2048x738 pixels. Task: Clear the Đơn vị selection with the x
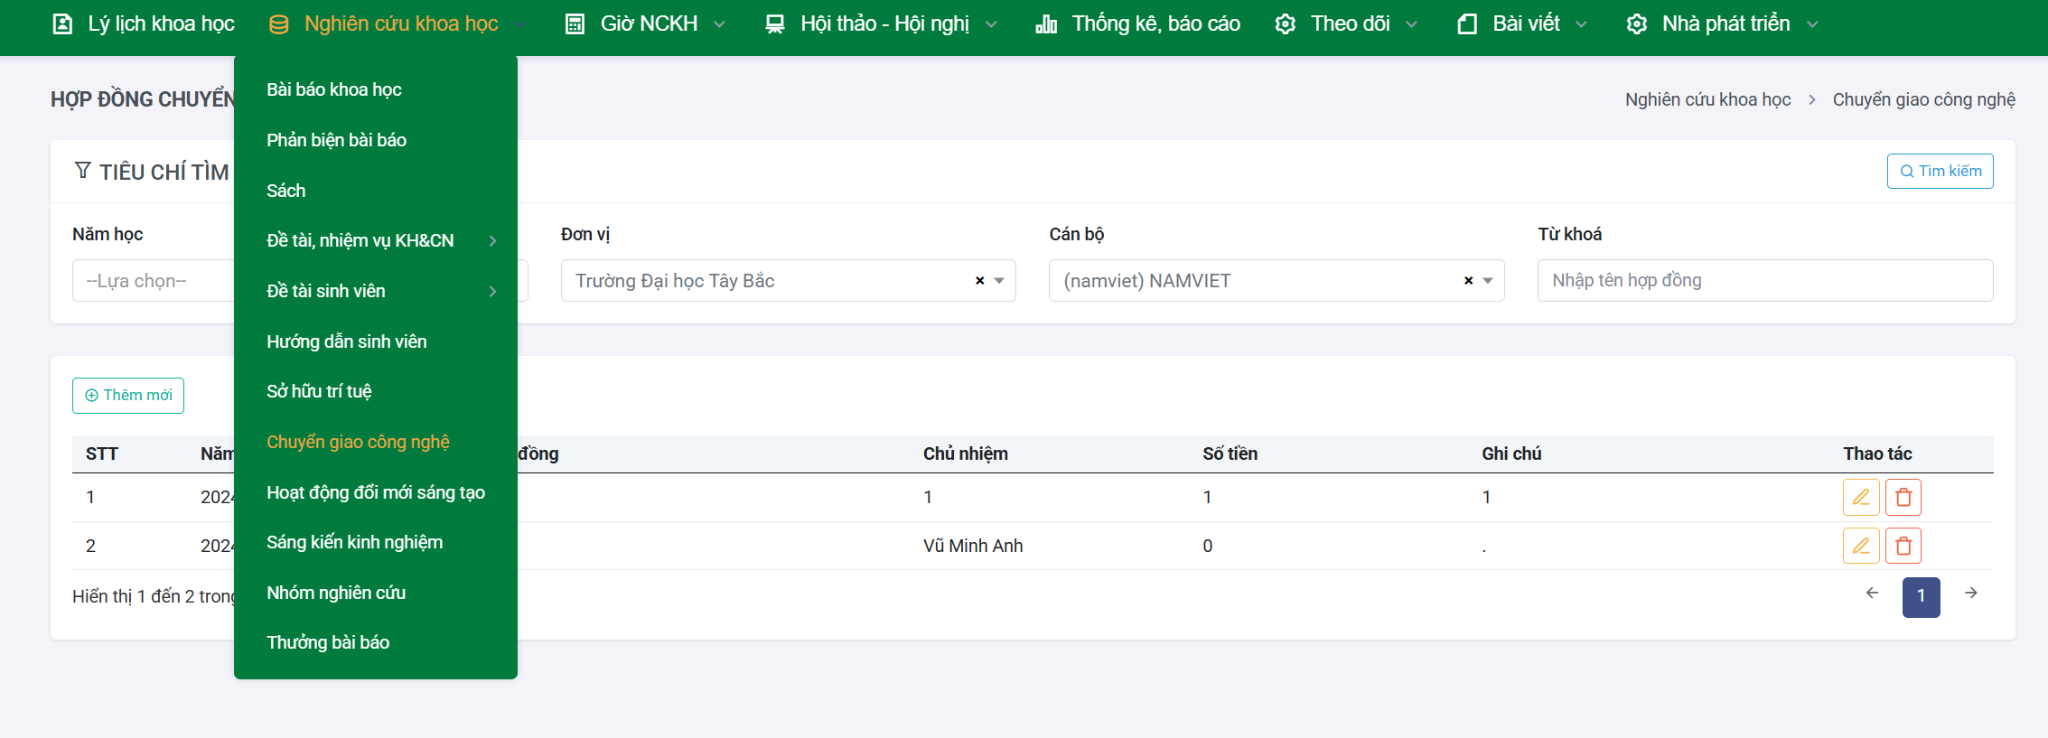[x=980, y=281]
